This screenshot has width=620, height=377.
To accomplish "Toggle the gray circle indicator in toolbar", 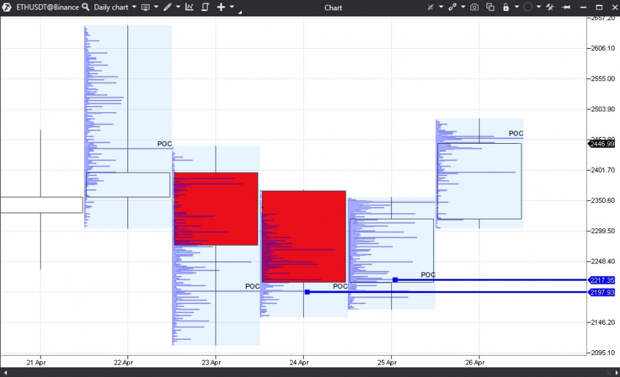I will pos(527,7).
